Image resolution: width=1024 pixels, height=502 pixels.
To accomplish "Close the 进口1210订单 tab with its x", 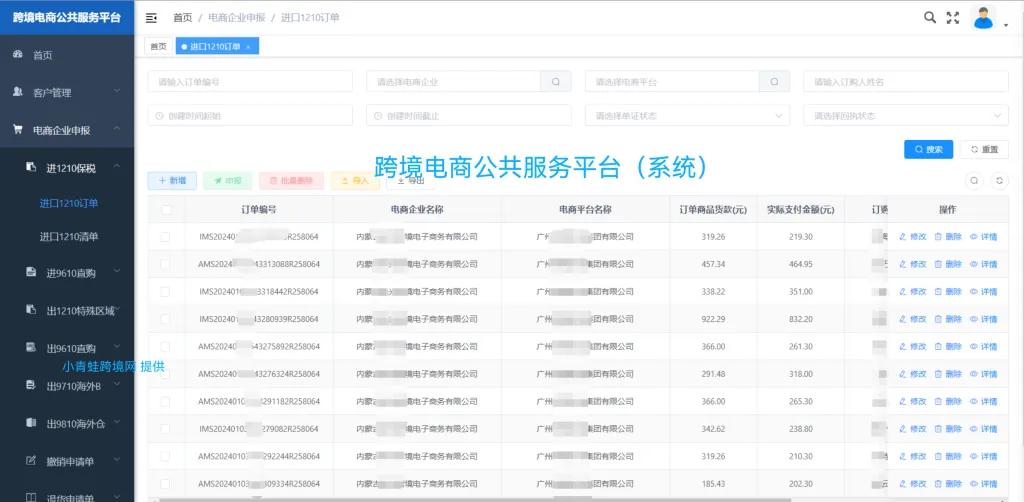I will (248, 47).
